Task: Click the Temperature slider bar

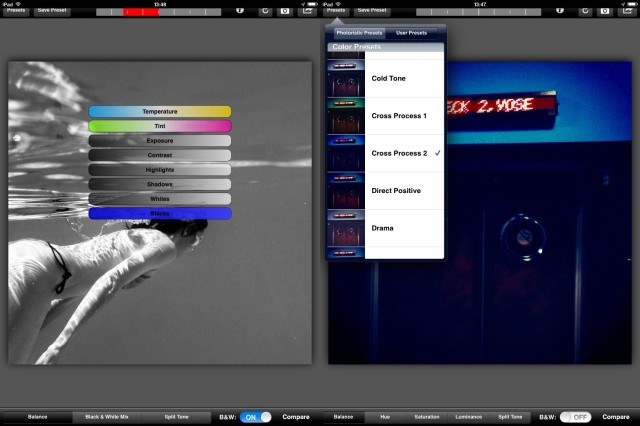Action: pos(160,112)
